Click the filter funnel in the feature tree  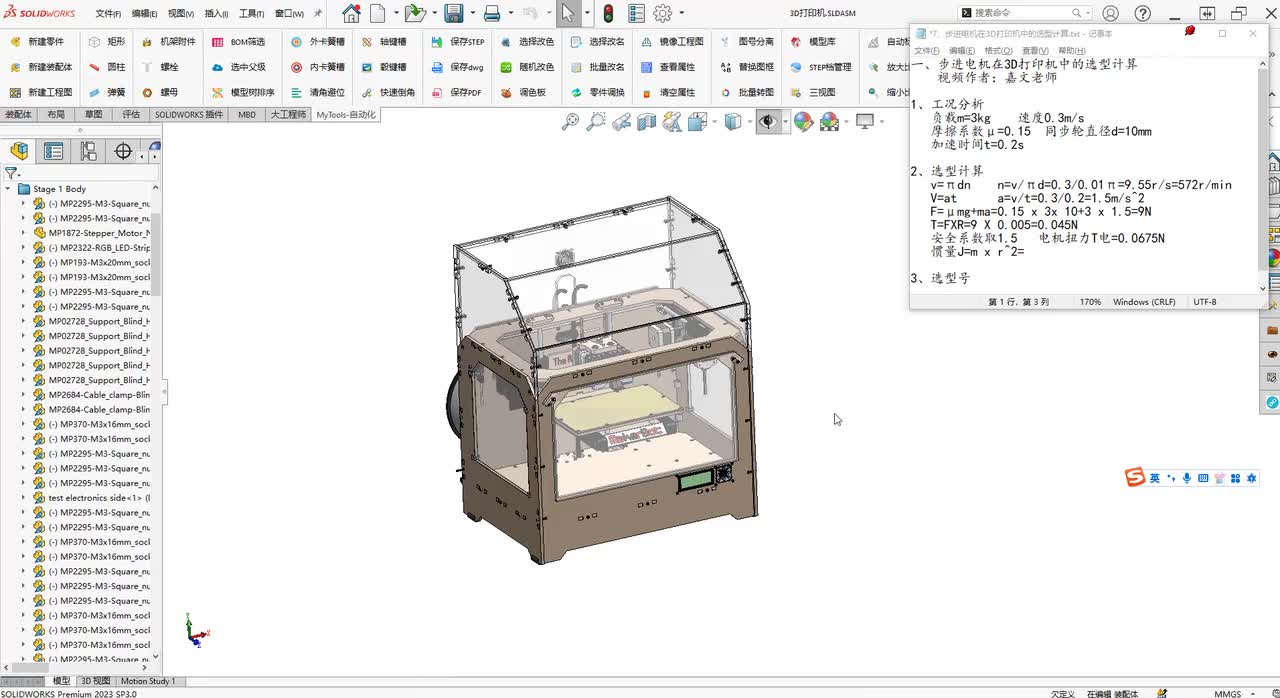click(x=11, y=173)
